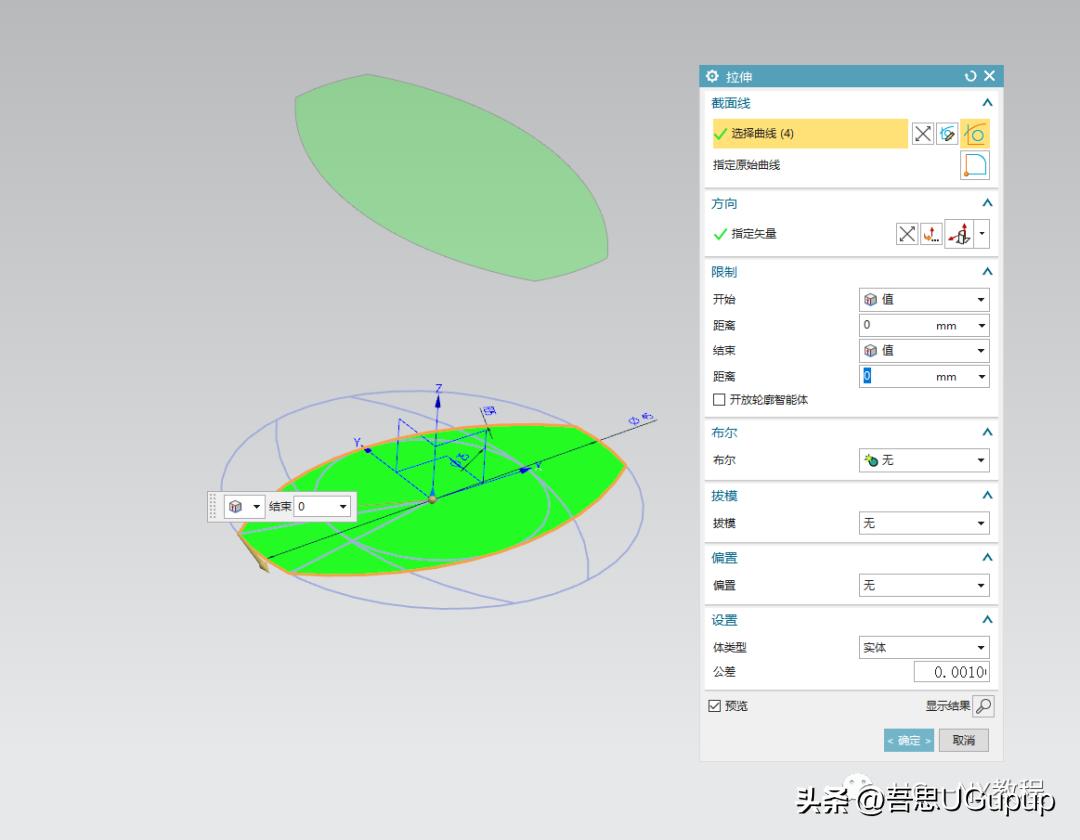This screenshot has width=1080, height=840.
Task: Confirm with the 确定 button
Action: [x=908, y=740]
